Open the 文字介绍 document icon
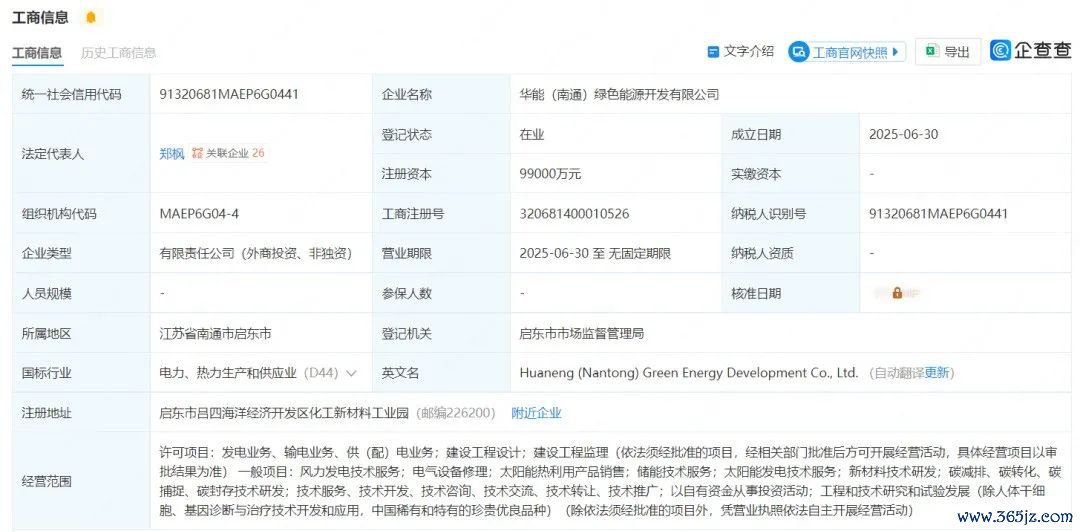The height and width of the screenshot is (532, 1080). tap(714, 52)
